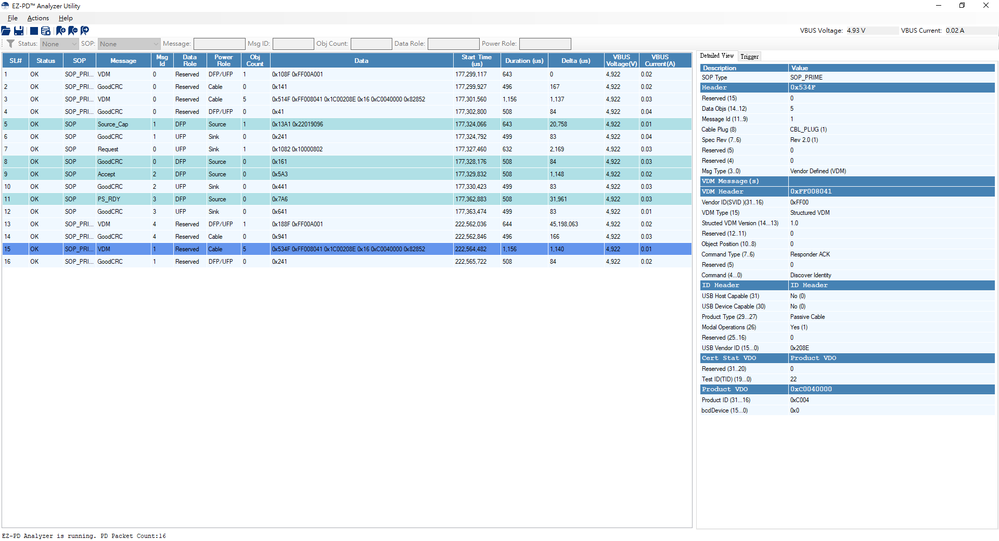
Task: Switch to the Trigger tab
Action: tap(749, 57)
